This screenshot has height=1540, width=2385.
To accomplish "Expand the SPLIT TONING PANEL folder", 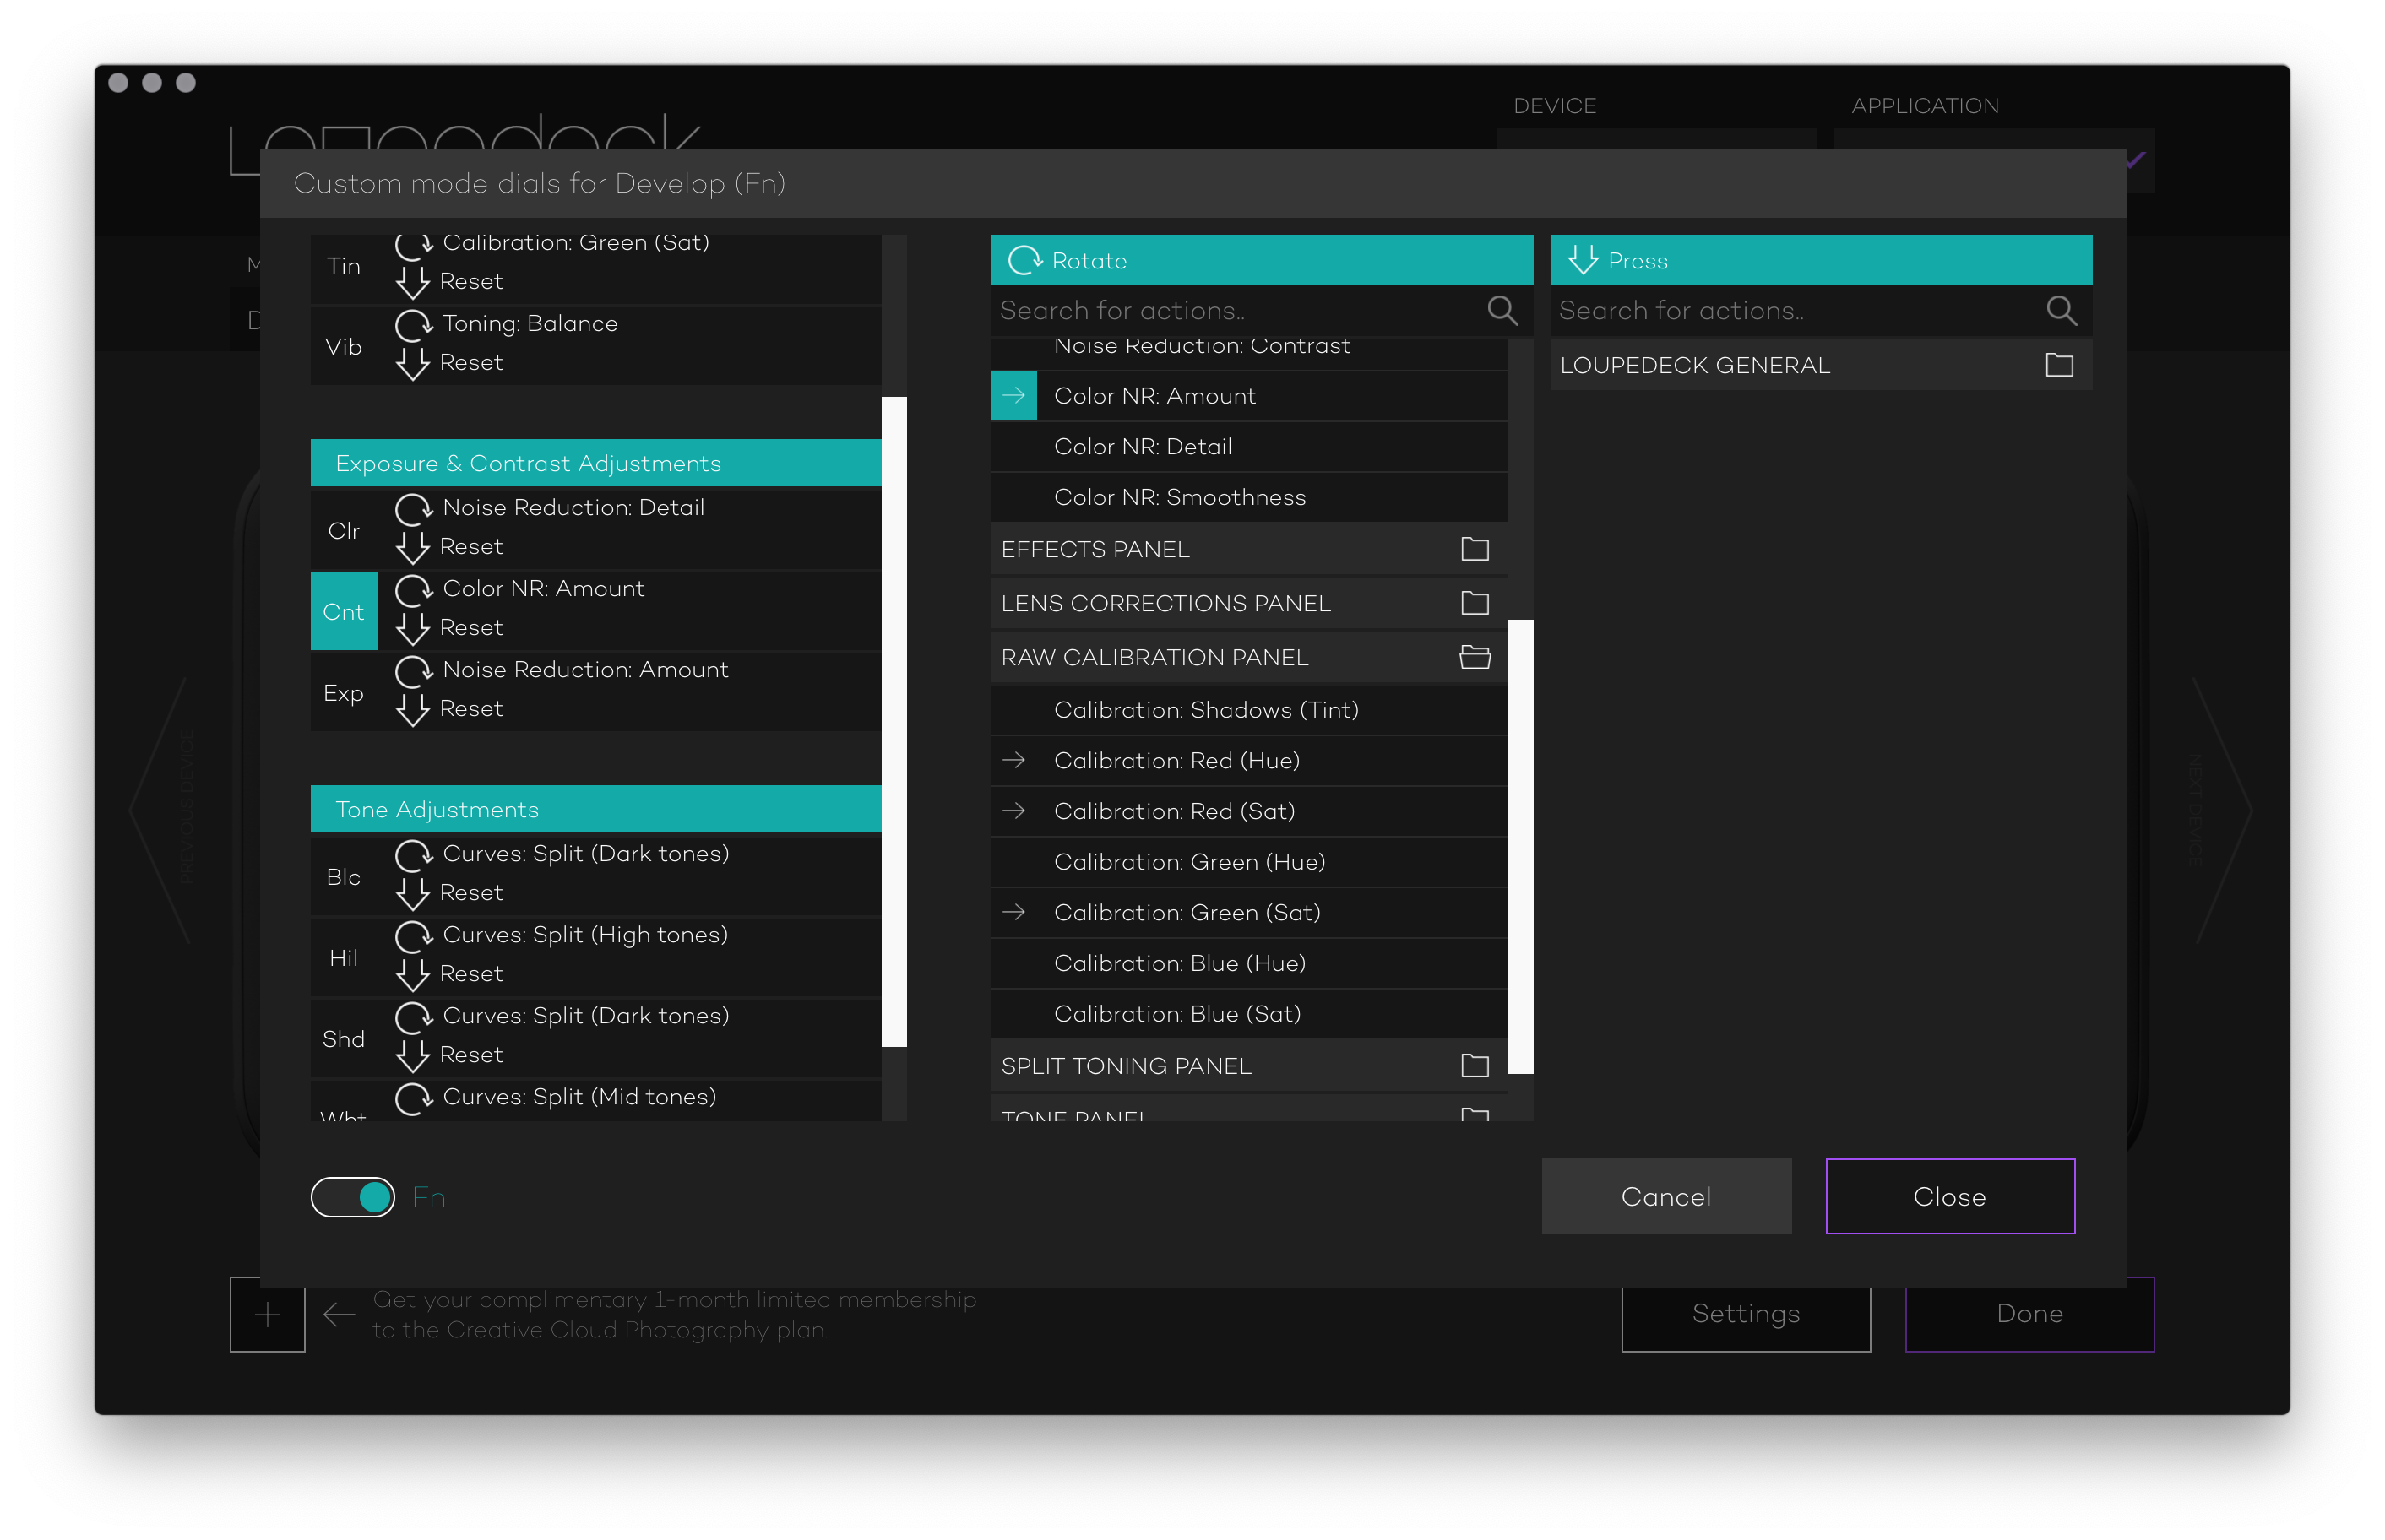I will coord(1474,1066).
